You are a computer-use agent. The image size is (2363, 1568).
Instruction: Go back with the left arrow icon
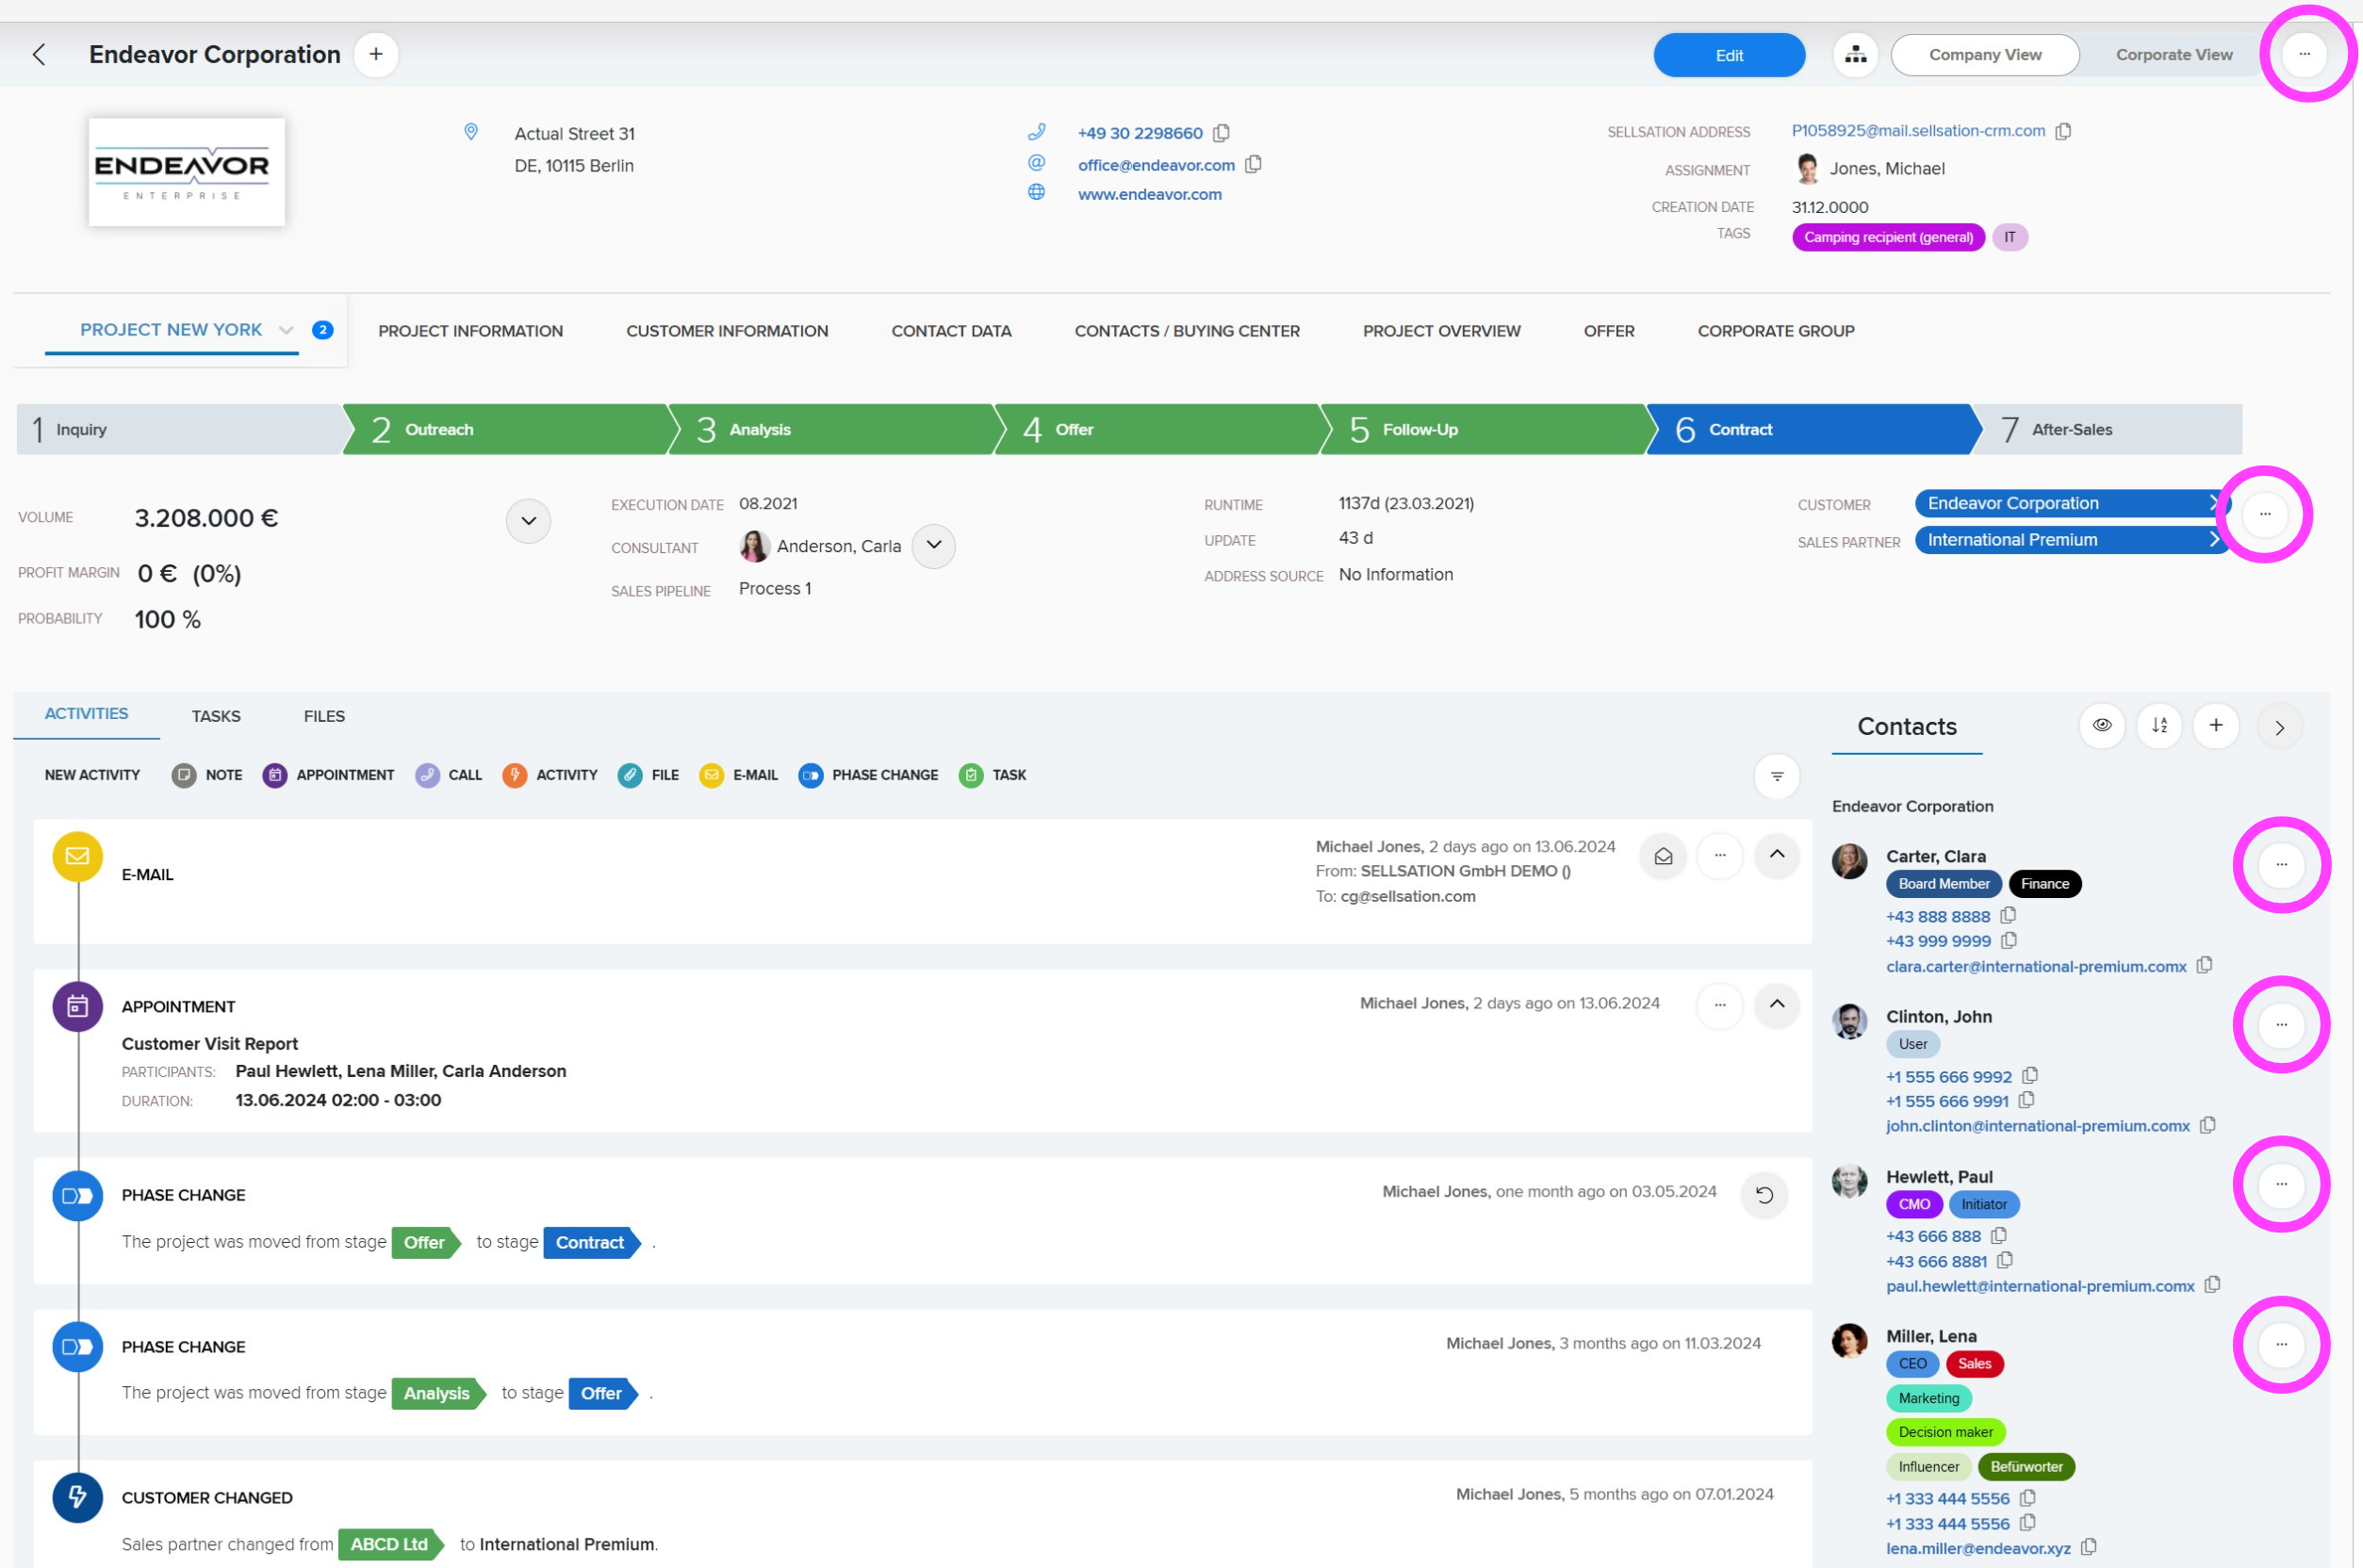click(x=39, y=55)
